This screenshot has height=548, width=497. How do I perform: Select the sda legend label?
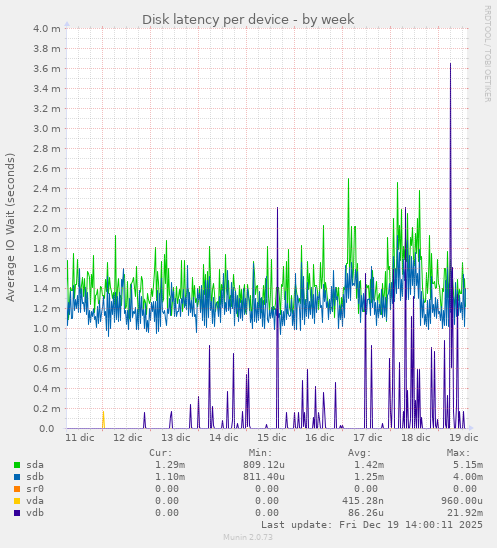point(35,465)
